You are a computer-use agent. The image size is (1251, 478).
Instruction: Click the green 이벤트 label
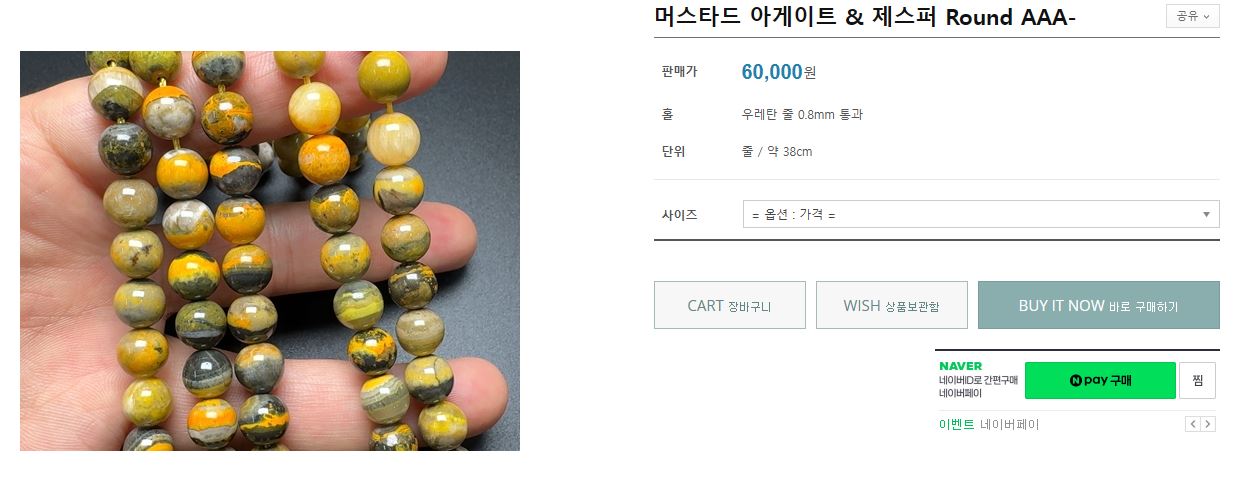click(x=956, y=424)
